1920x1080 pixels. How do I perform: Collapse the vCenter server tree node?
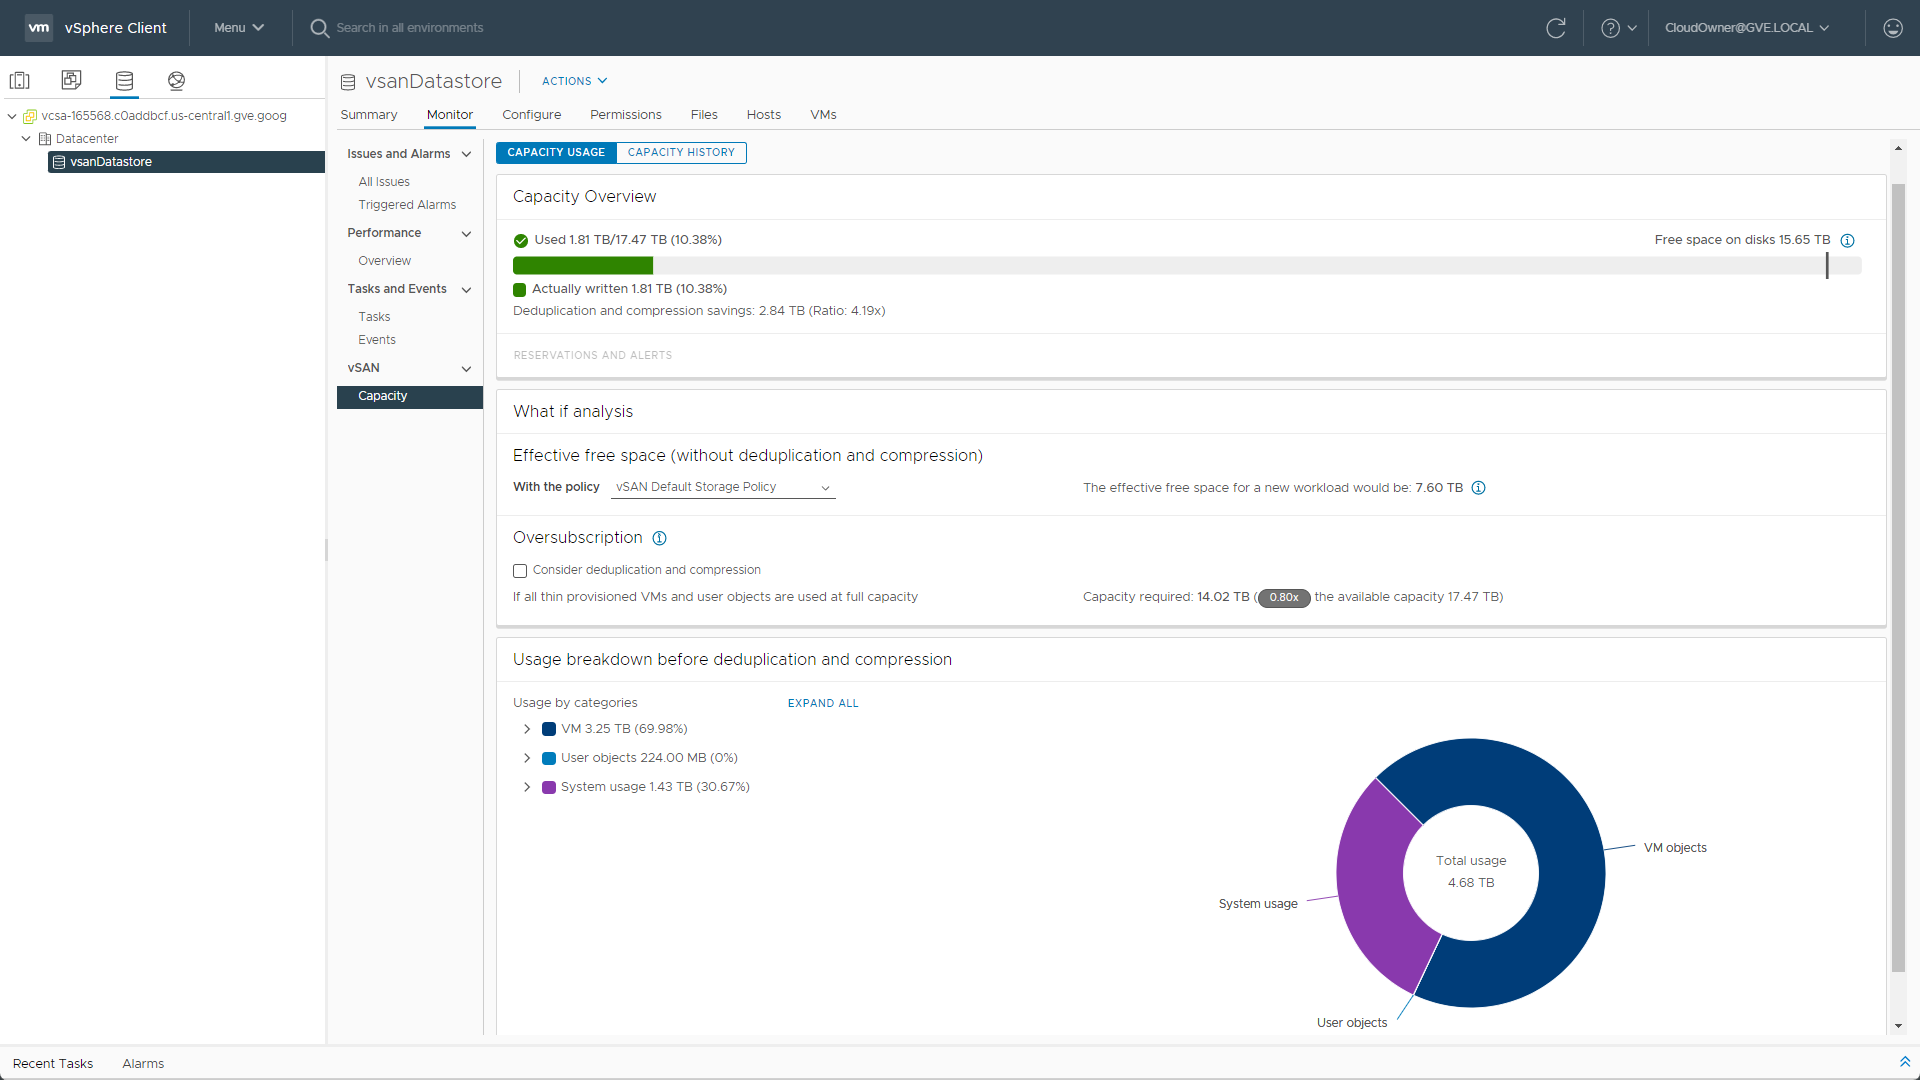pyautogui.click(x=12, y=116)
